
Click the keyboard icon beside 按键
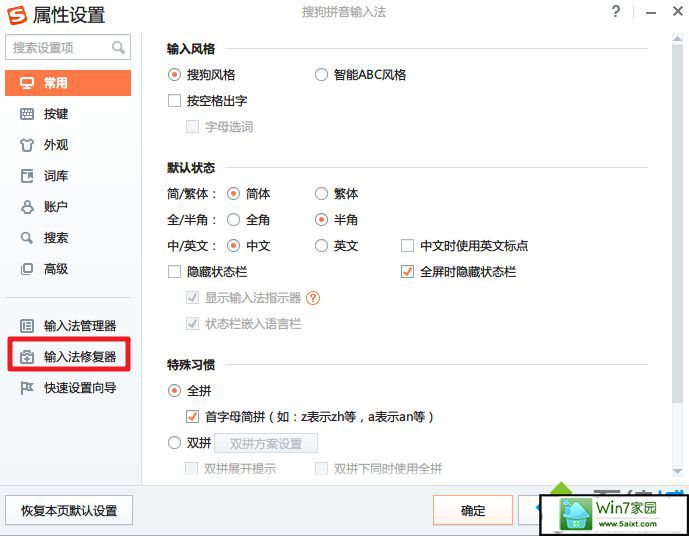[27, 114]
